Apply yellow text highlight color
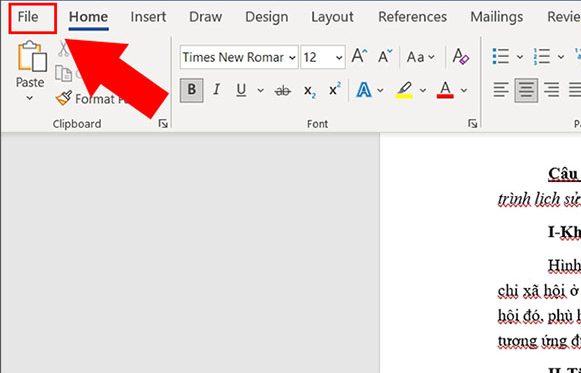Viewport: 581px width, 373px height. click(x=405, y=90)
